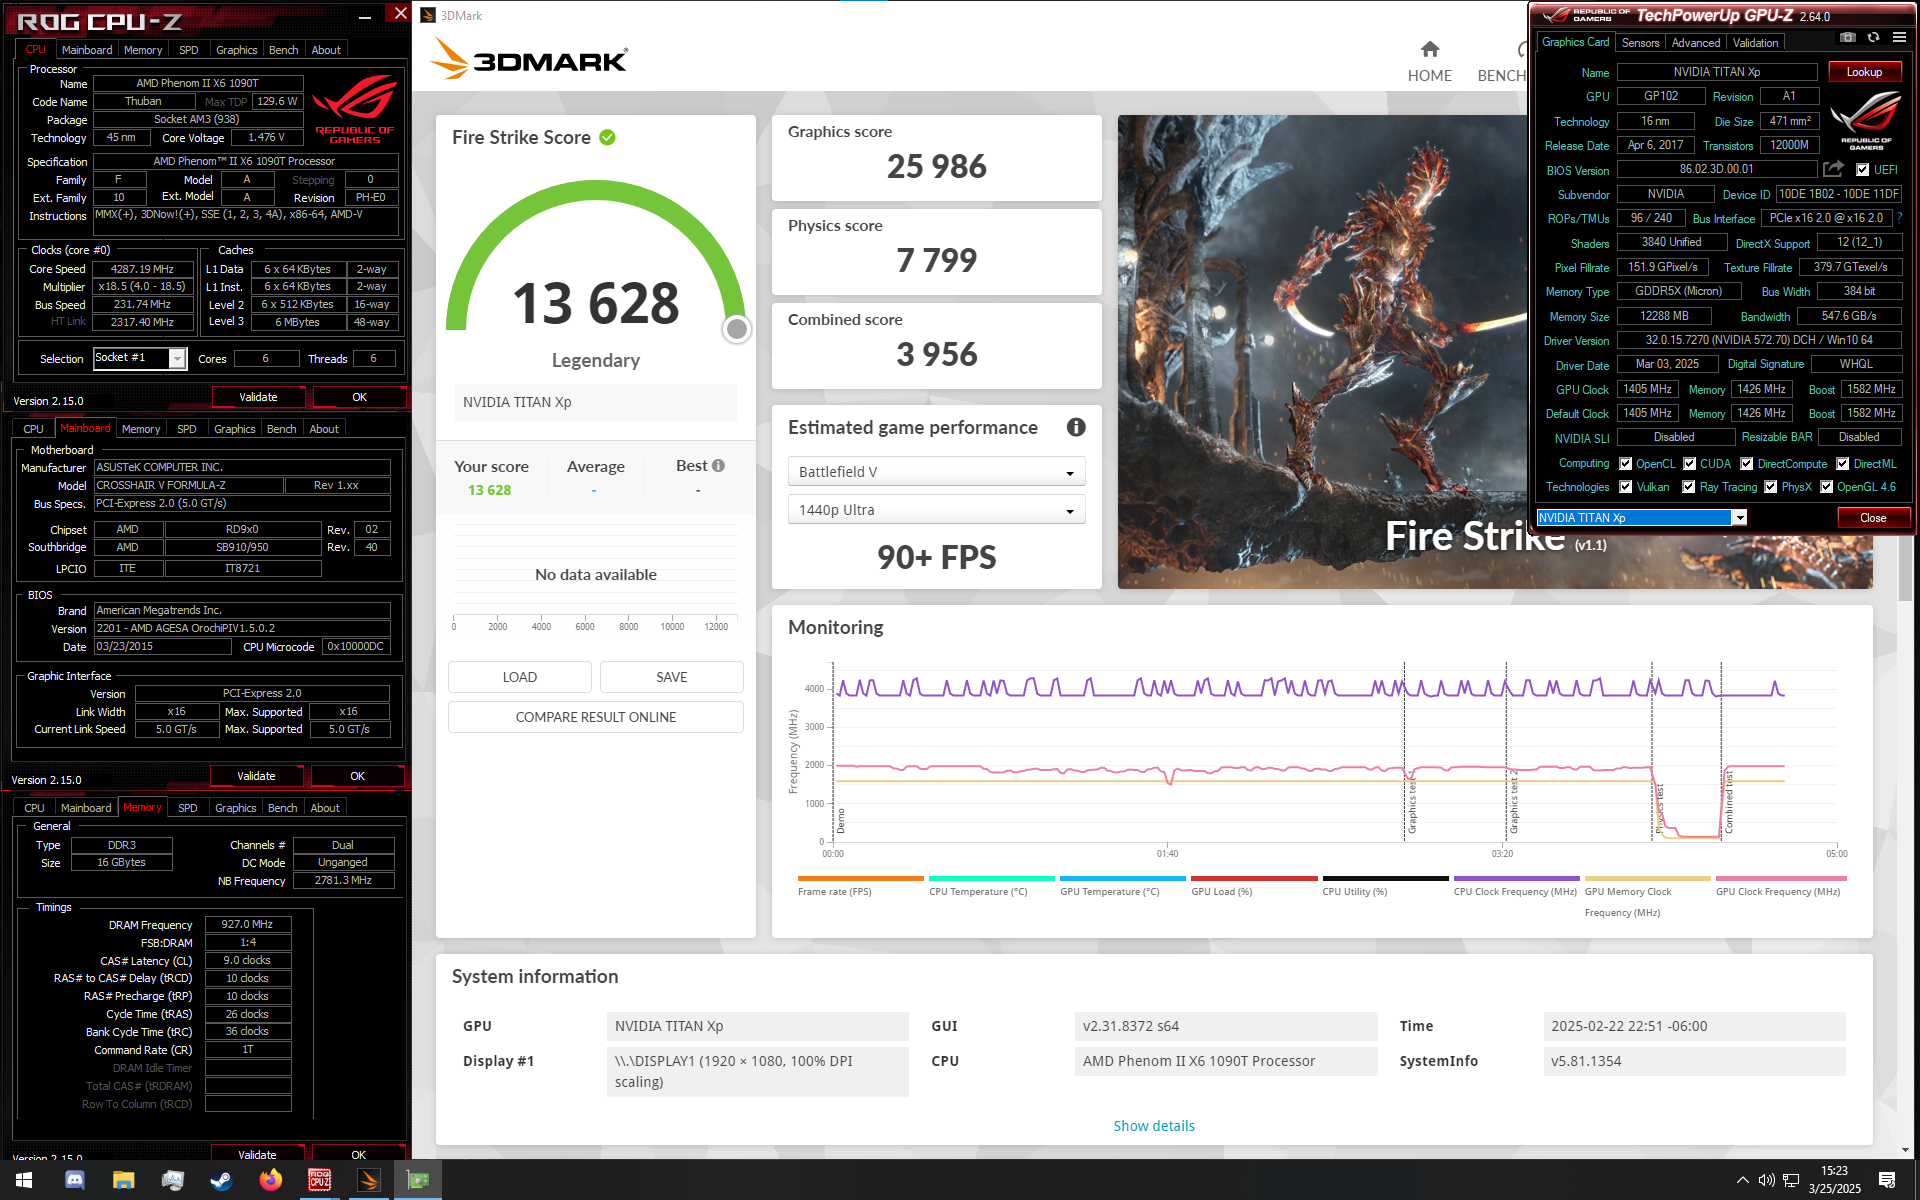Toggle the PhysX checkbox

[1771, 487]
